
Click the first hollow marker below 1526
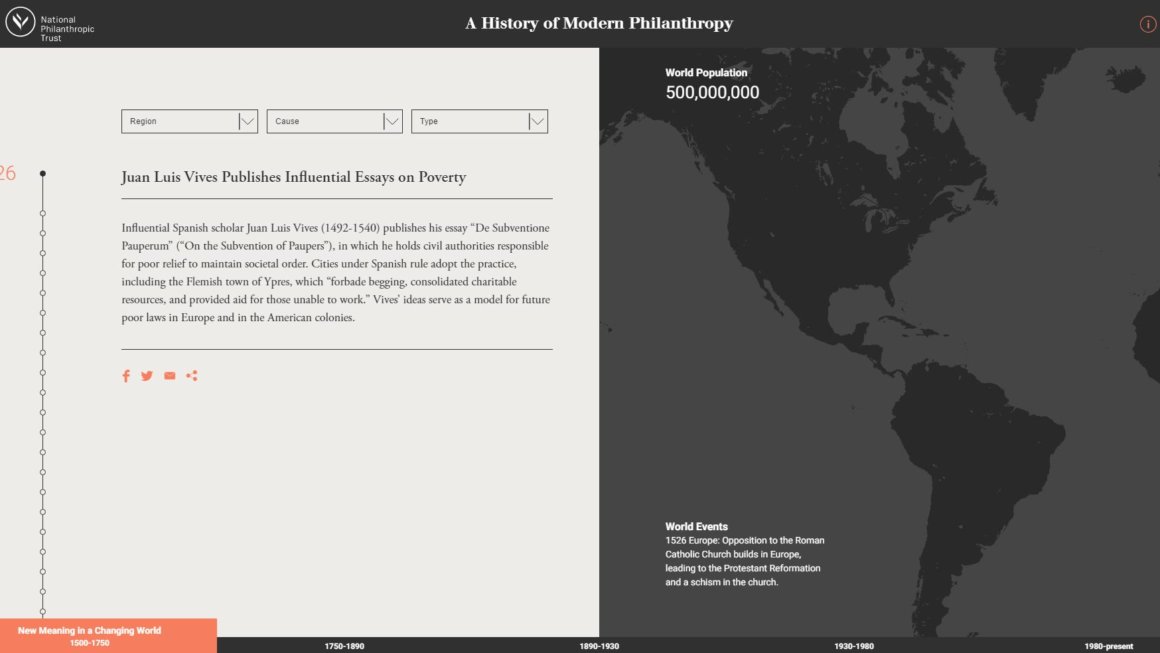(x=42, y=213)
